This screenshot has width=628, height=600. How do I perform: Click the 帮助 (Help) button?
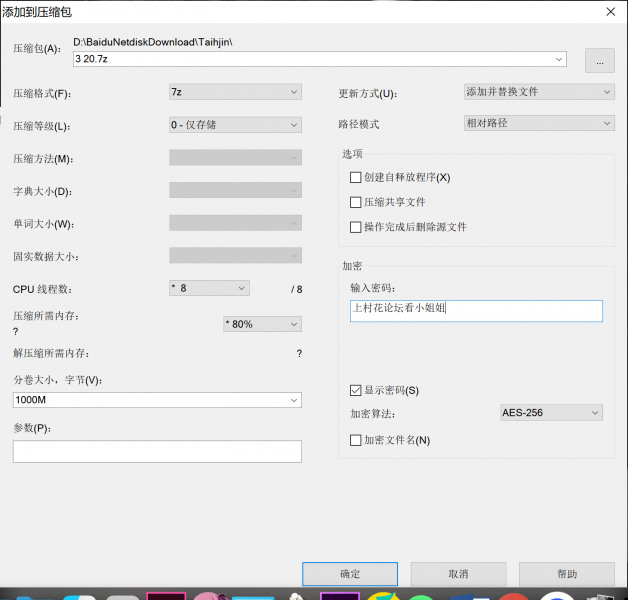566,574
